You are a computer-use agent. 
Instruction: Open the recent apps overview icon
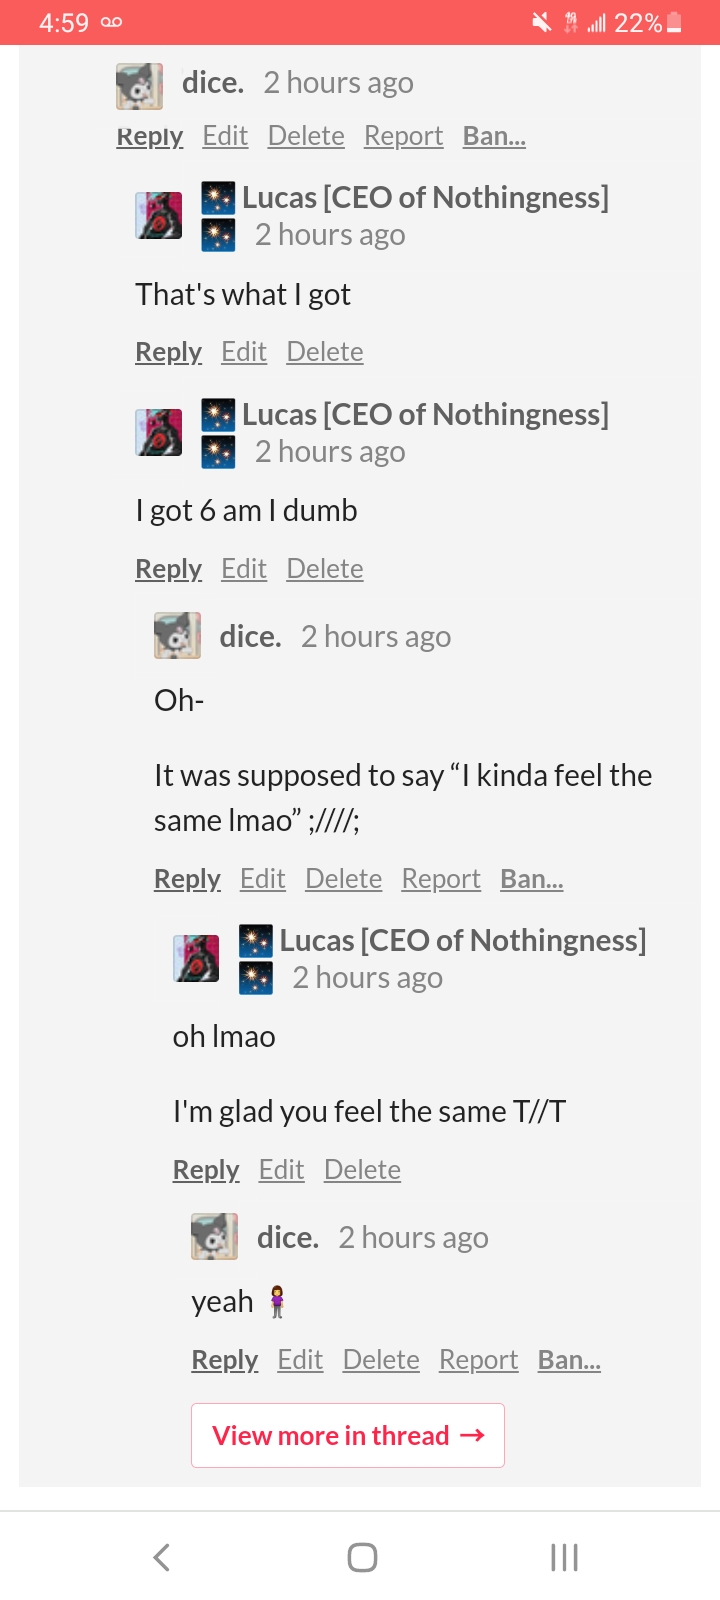[564, 1557]
